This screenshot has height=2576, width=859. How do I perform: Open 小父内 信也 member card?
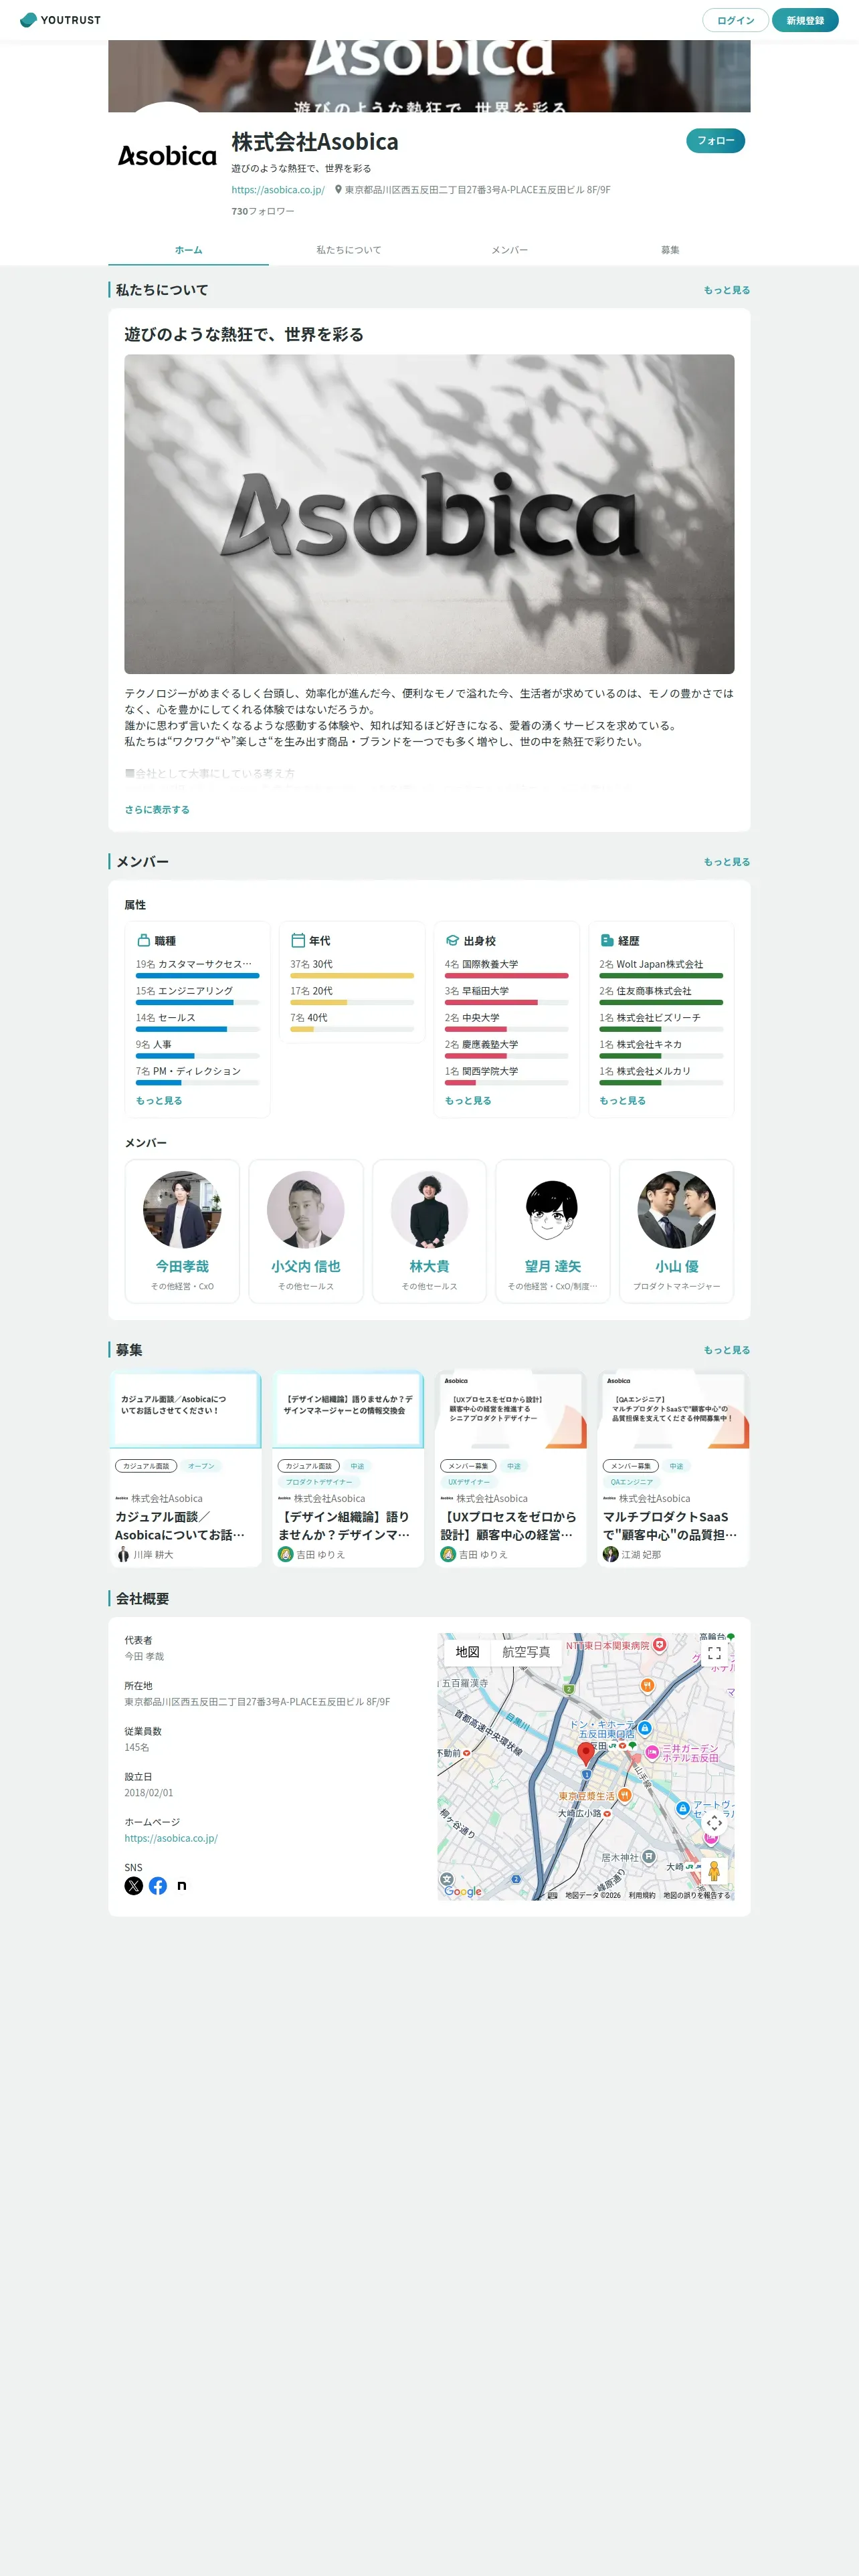pos(306,1231)
